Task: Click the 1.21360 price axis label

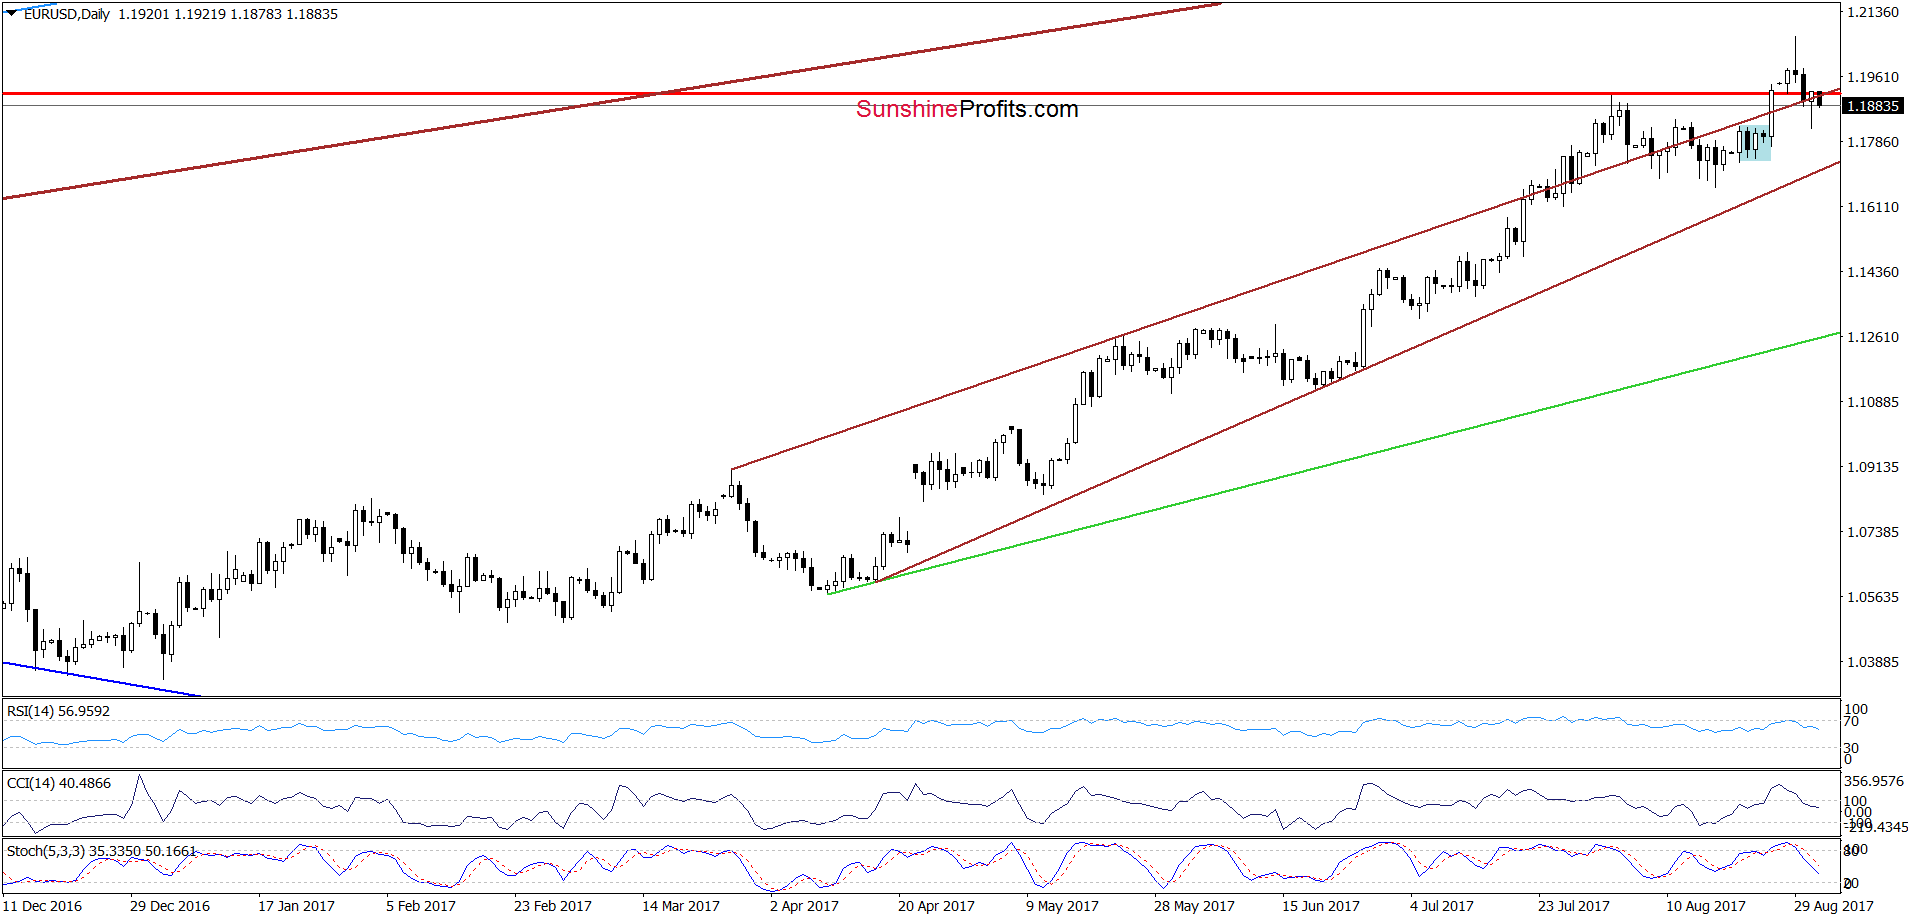Action: point(1872,12)
